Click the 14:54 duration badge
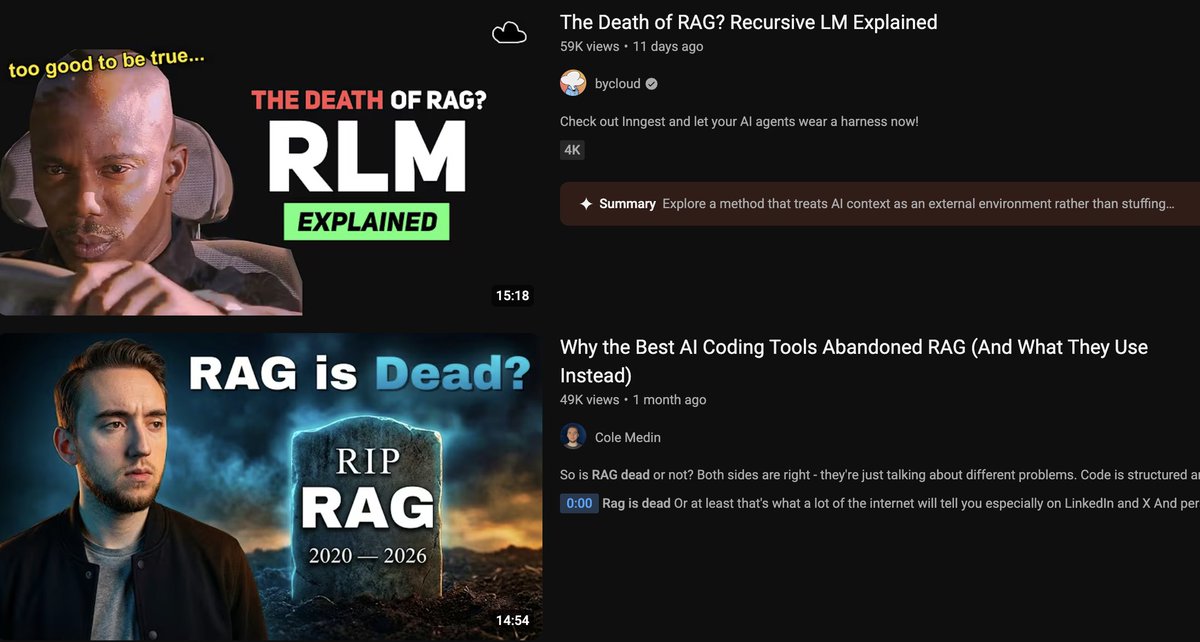The image size is (1200, 642). point(512,620)
